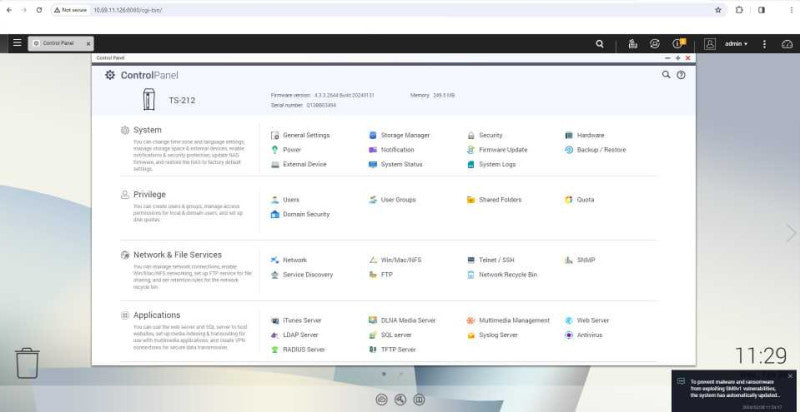Open event notifications info icon
The width and height of the screenshot is (800, 412).
pos(678,44)
